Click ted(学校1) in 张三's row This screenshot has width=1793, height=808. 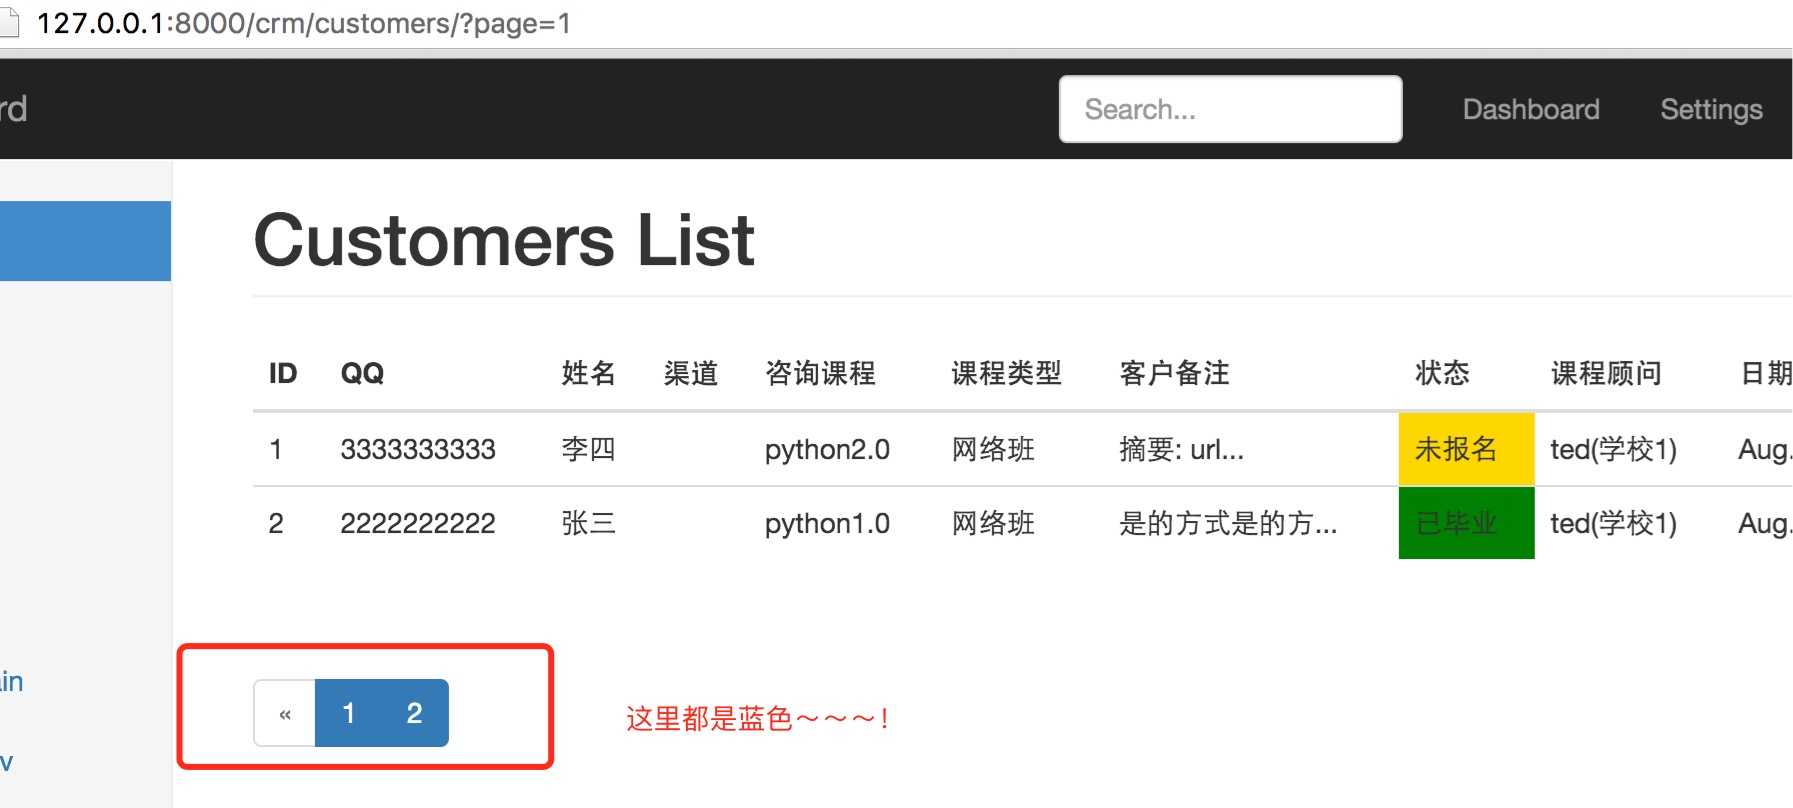coord(1613,523)
